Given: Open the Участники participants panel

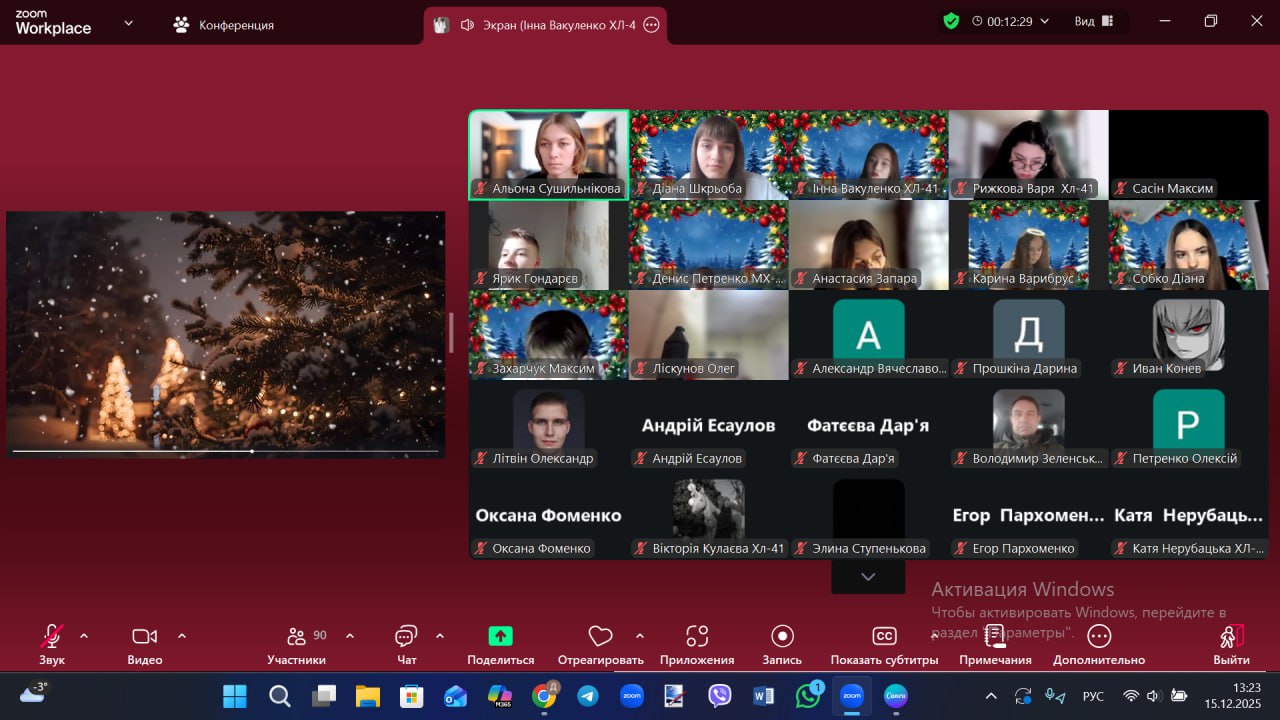Looking at the screenshot, I should [x=296, y=637].
